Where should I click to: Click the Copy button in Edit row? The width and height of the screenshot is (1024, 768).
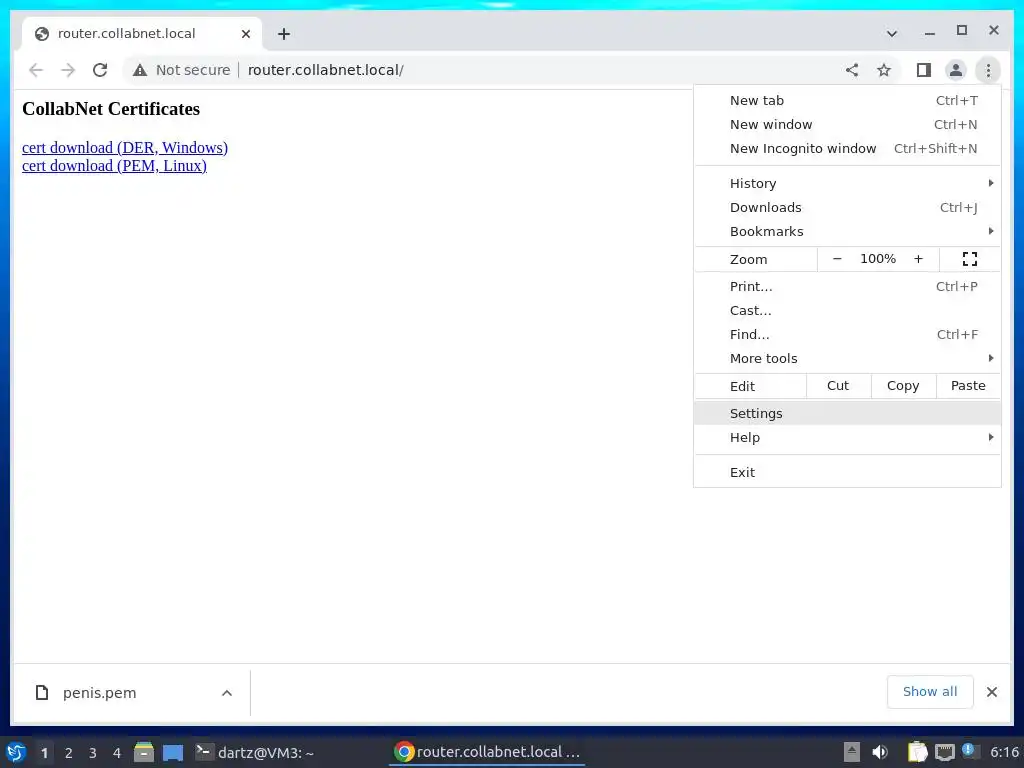[x=903, y=386]
